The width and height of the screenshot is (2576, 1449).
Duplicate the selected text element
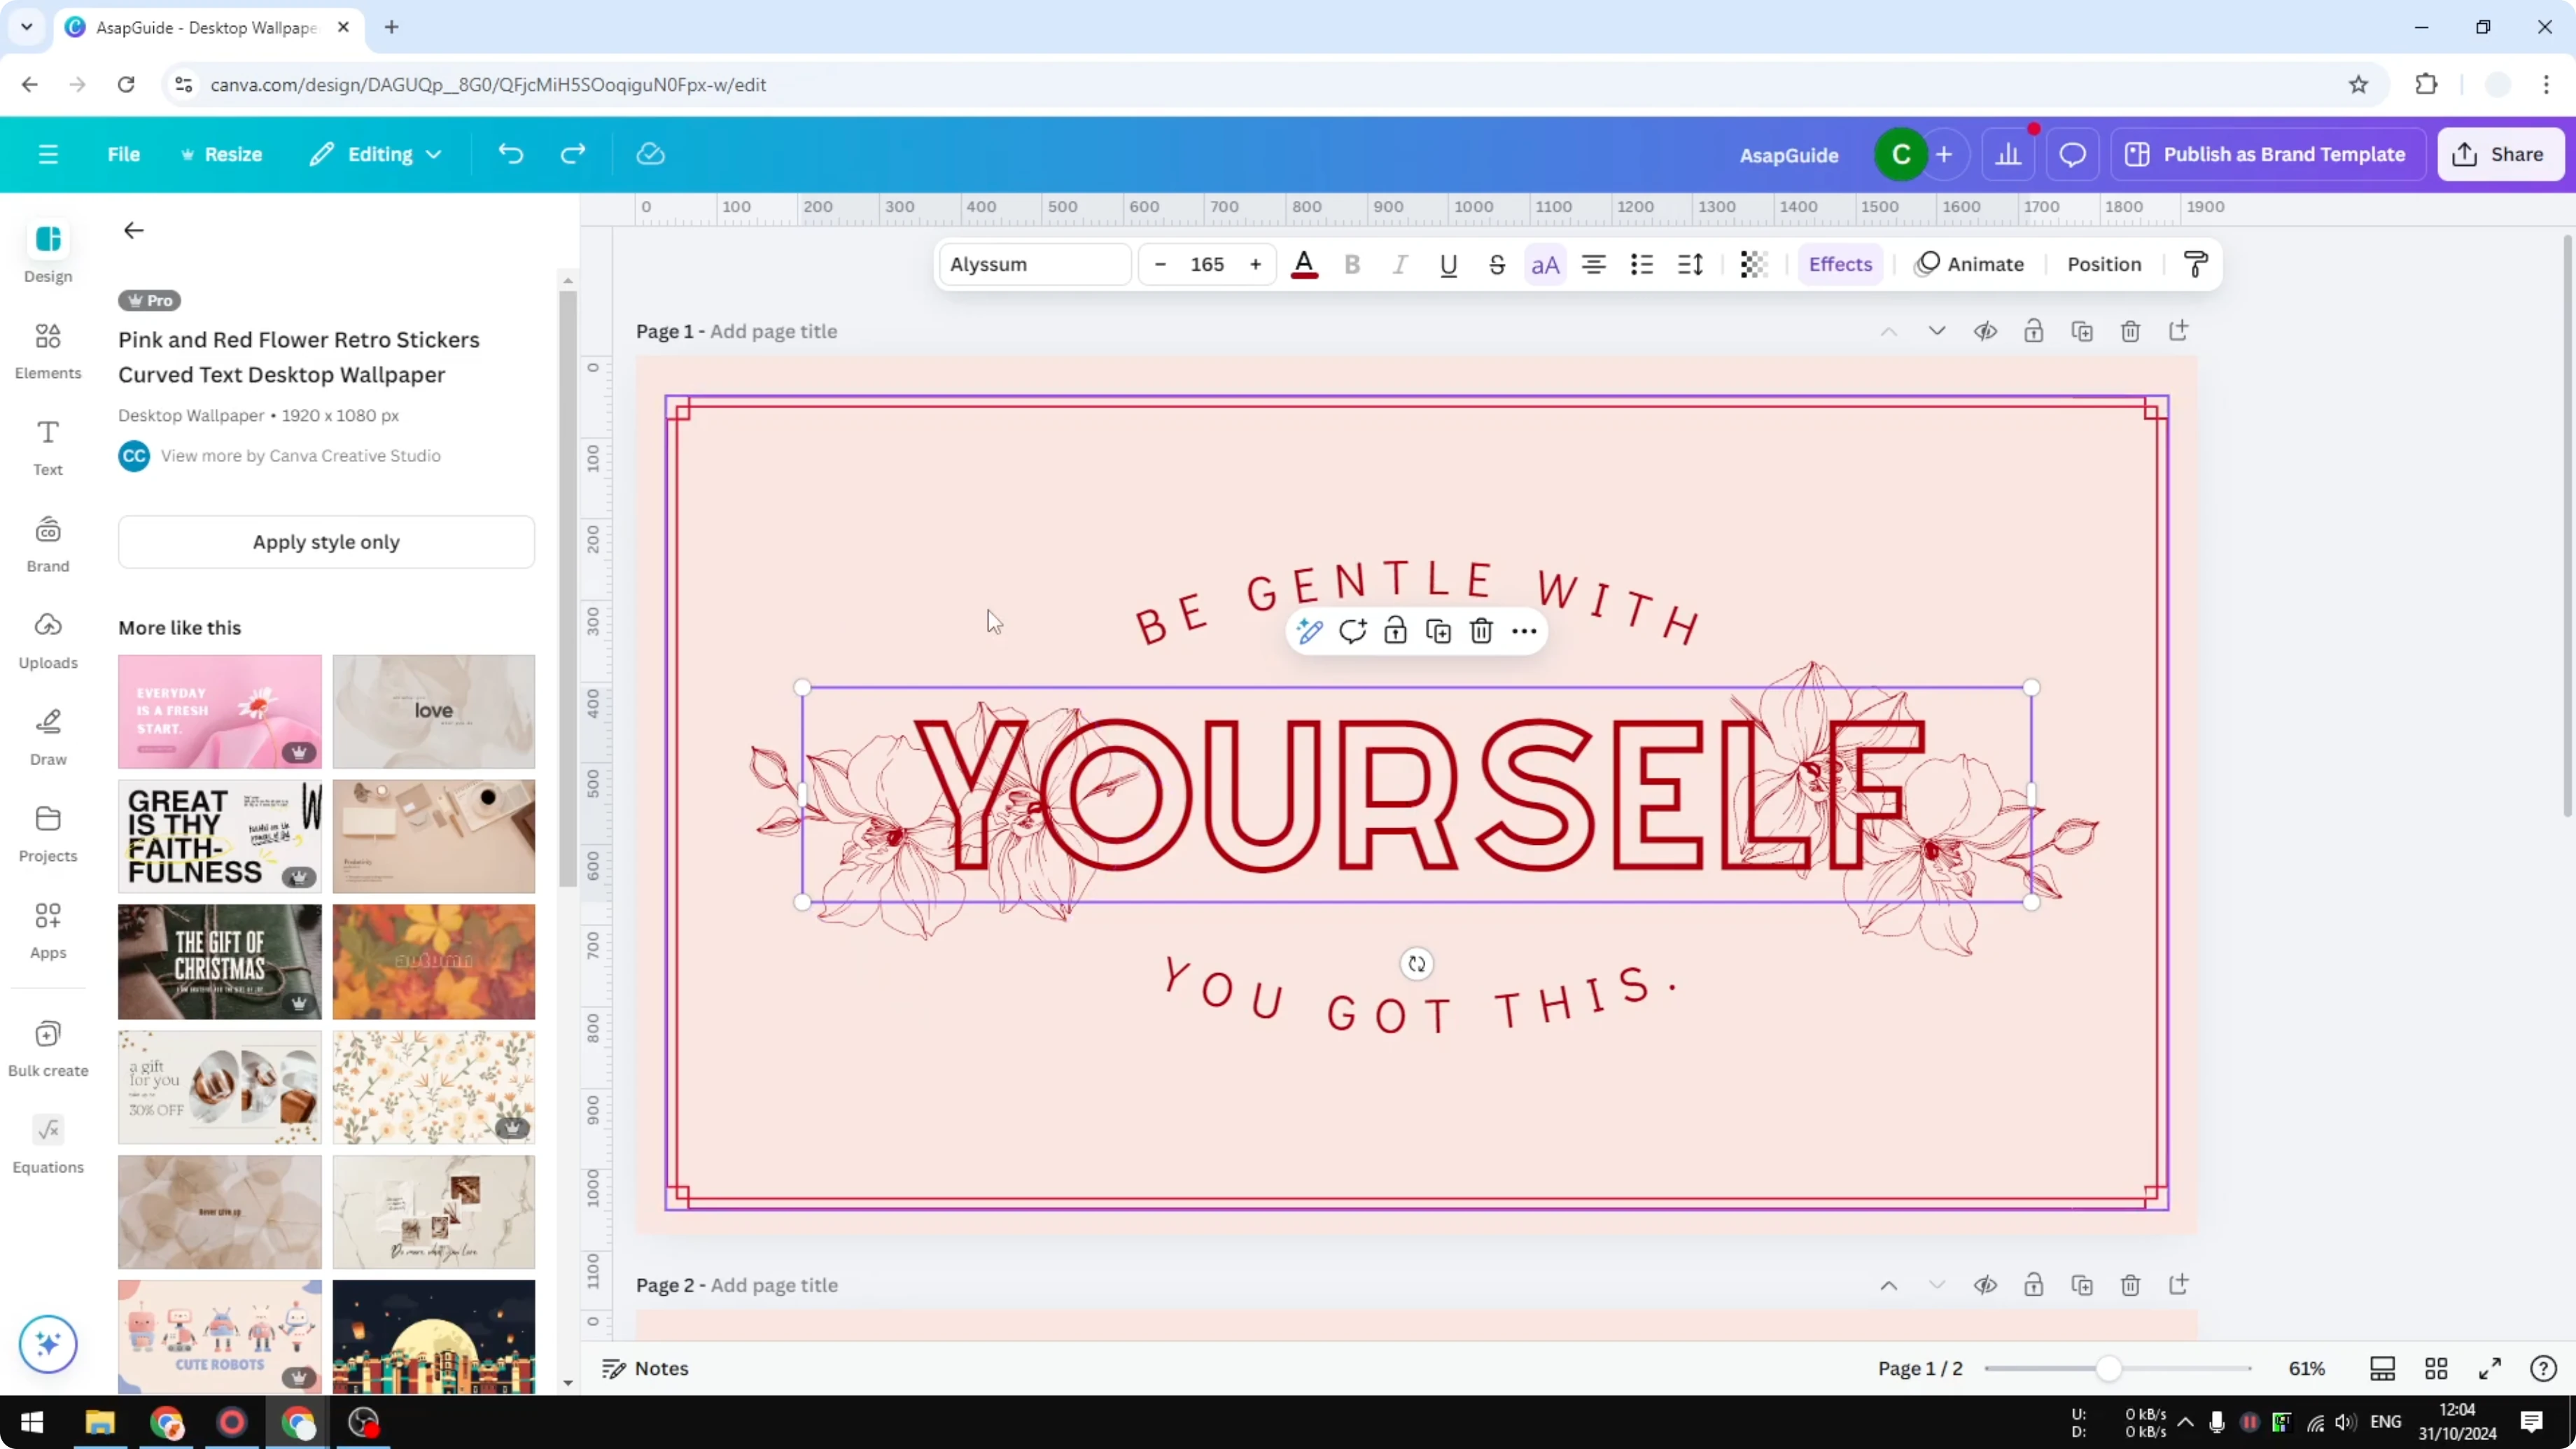1439,631
